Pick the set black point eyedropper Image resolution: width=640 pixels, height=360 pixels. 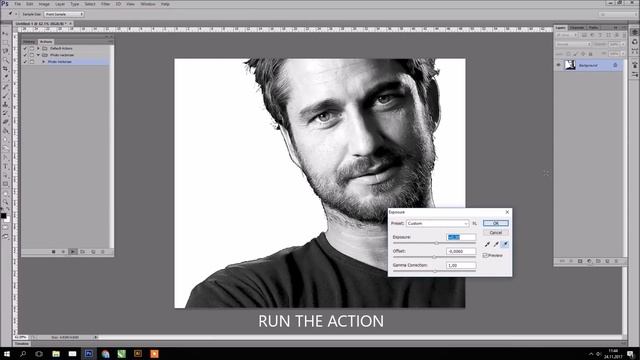click(487, 244)
